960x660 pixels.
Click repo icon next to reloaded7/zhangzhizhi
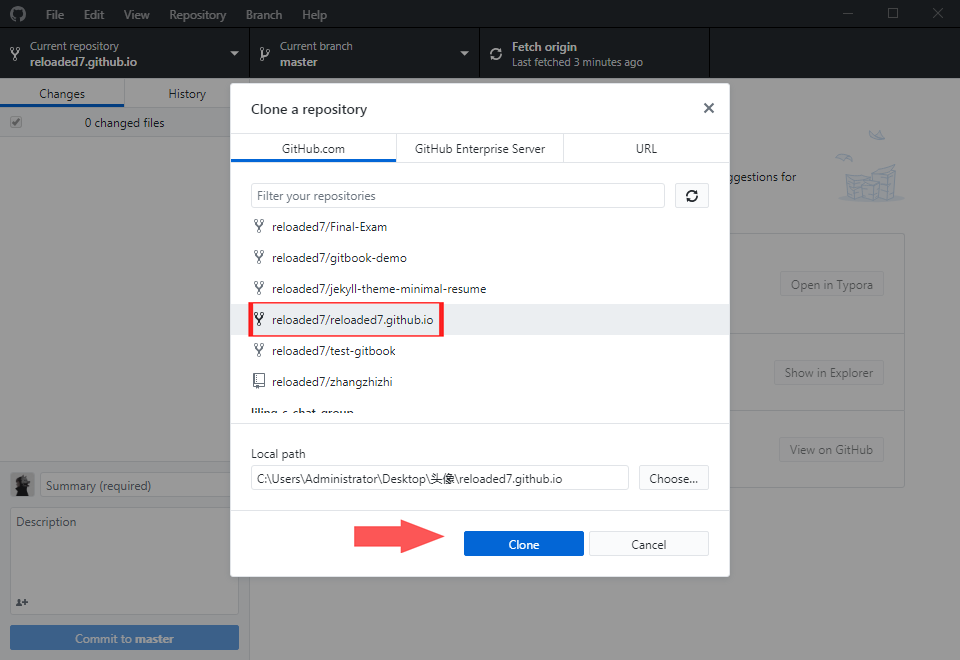point(259,381)
